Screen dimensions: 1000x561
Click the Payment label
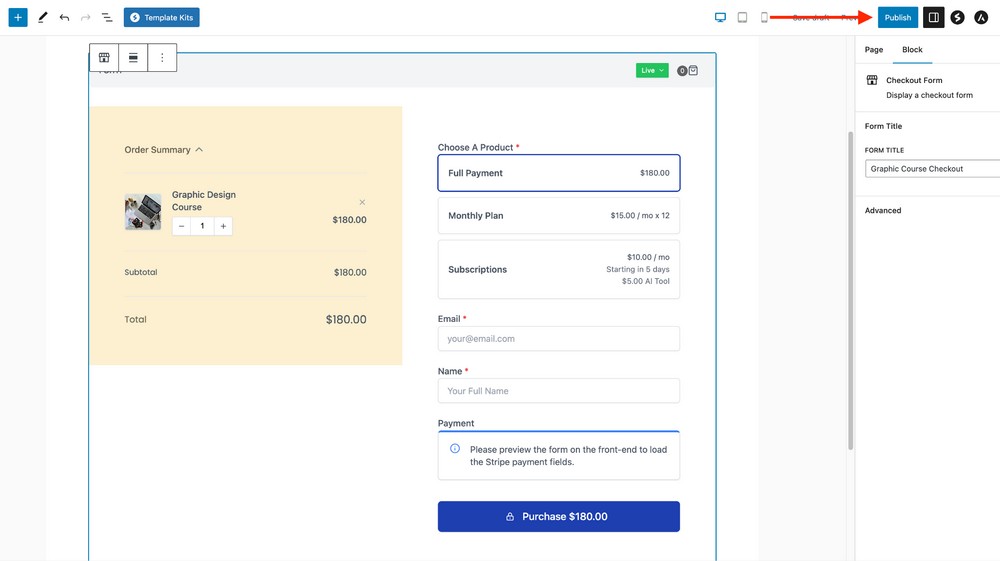point(455,423)
